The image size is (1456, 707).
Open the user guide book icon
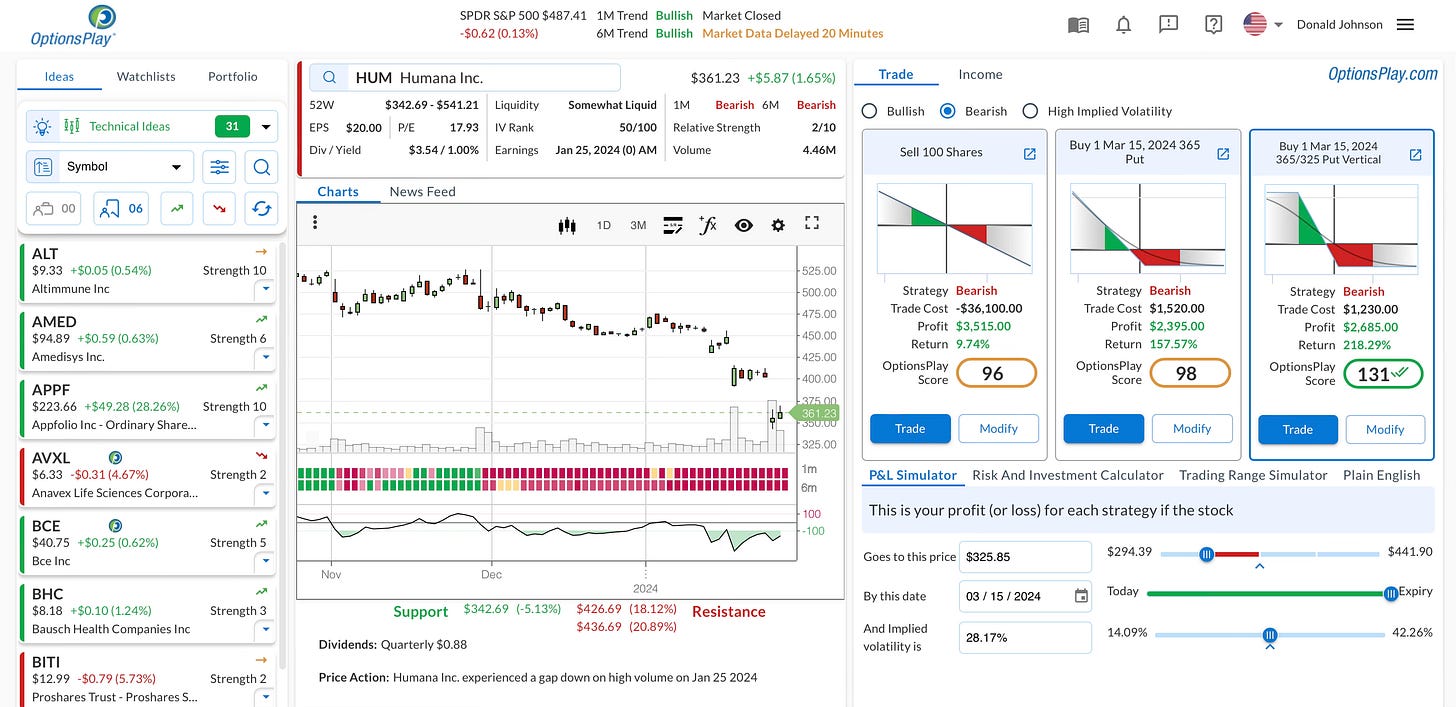click(x=1078, y=25)
